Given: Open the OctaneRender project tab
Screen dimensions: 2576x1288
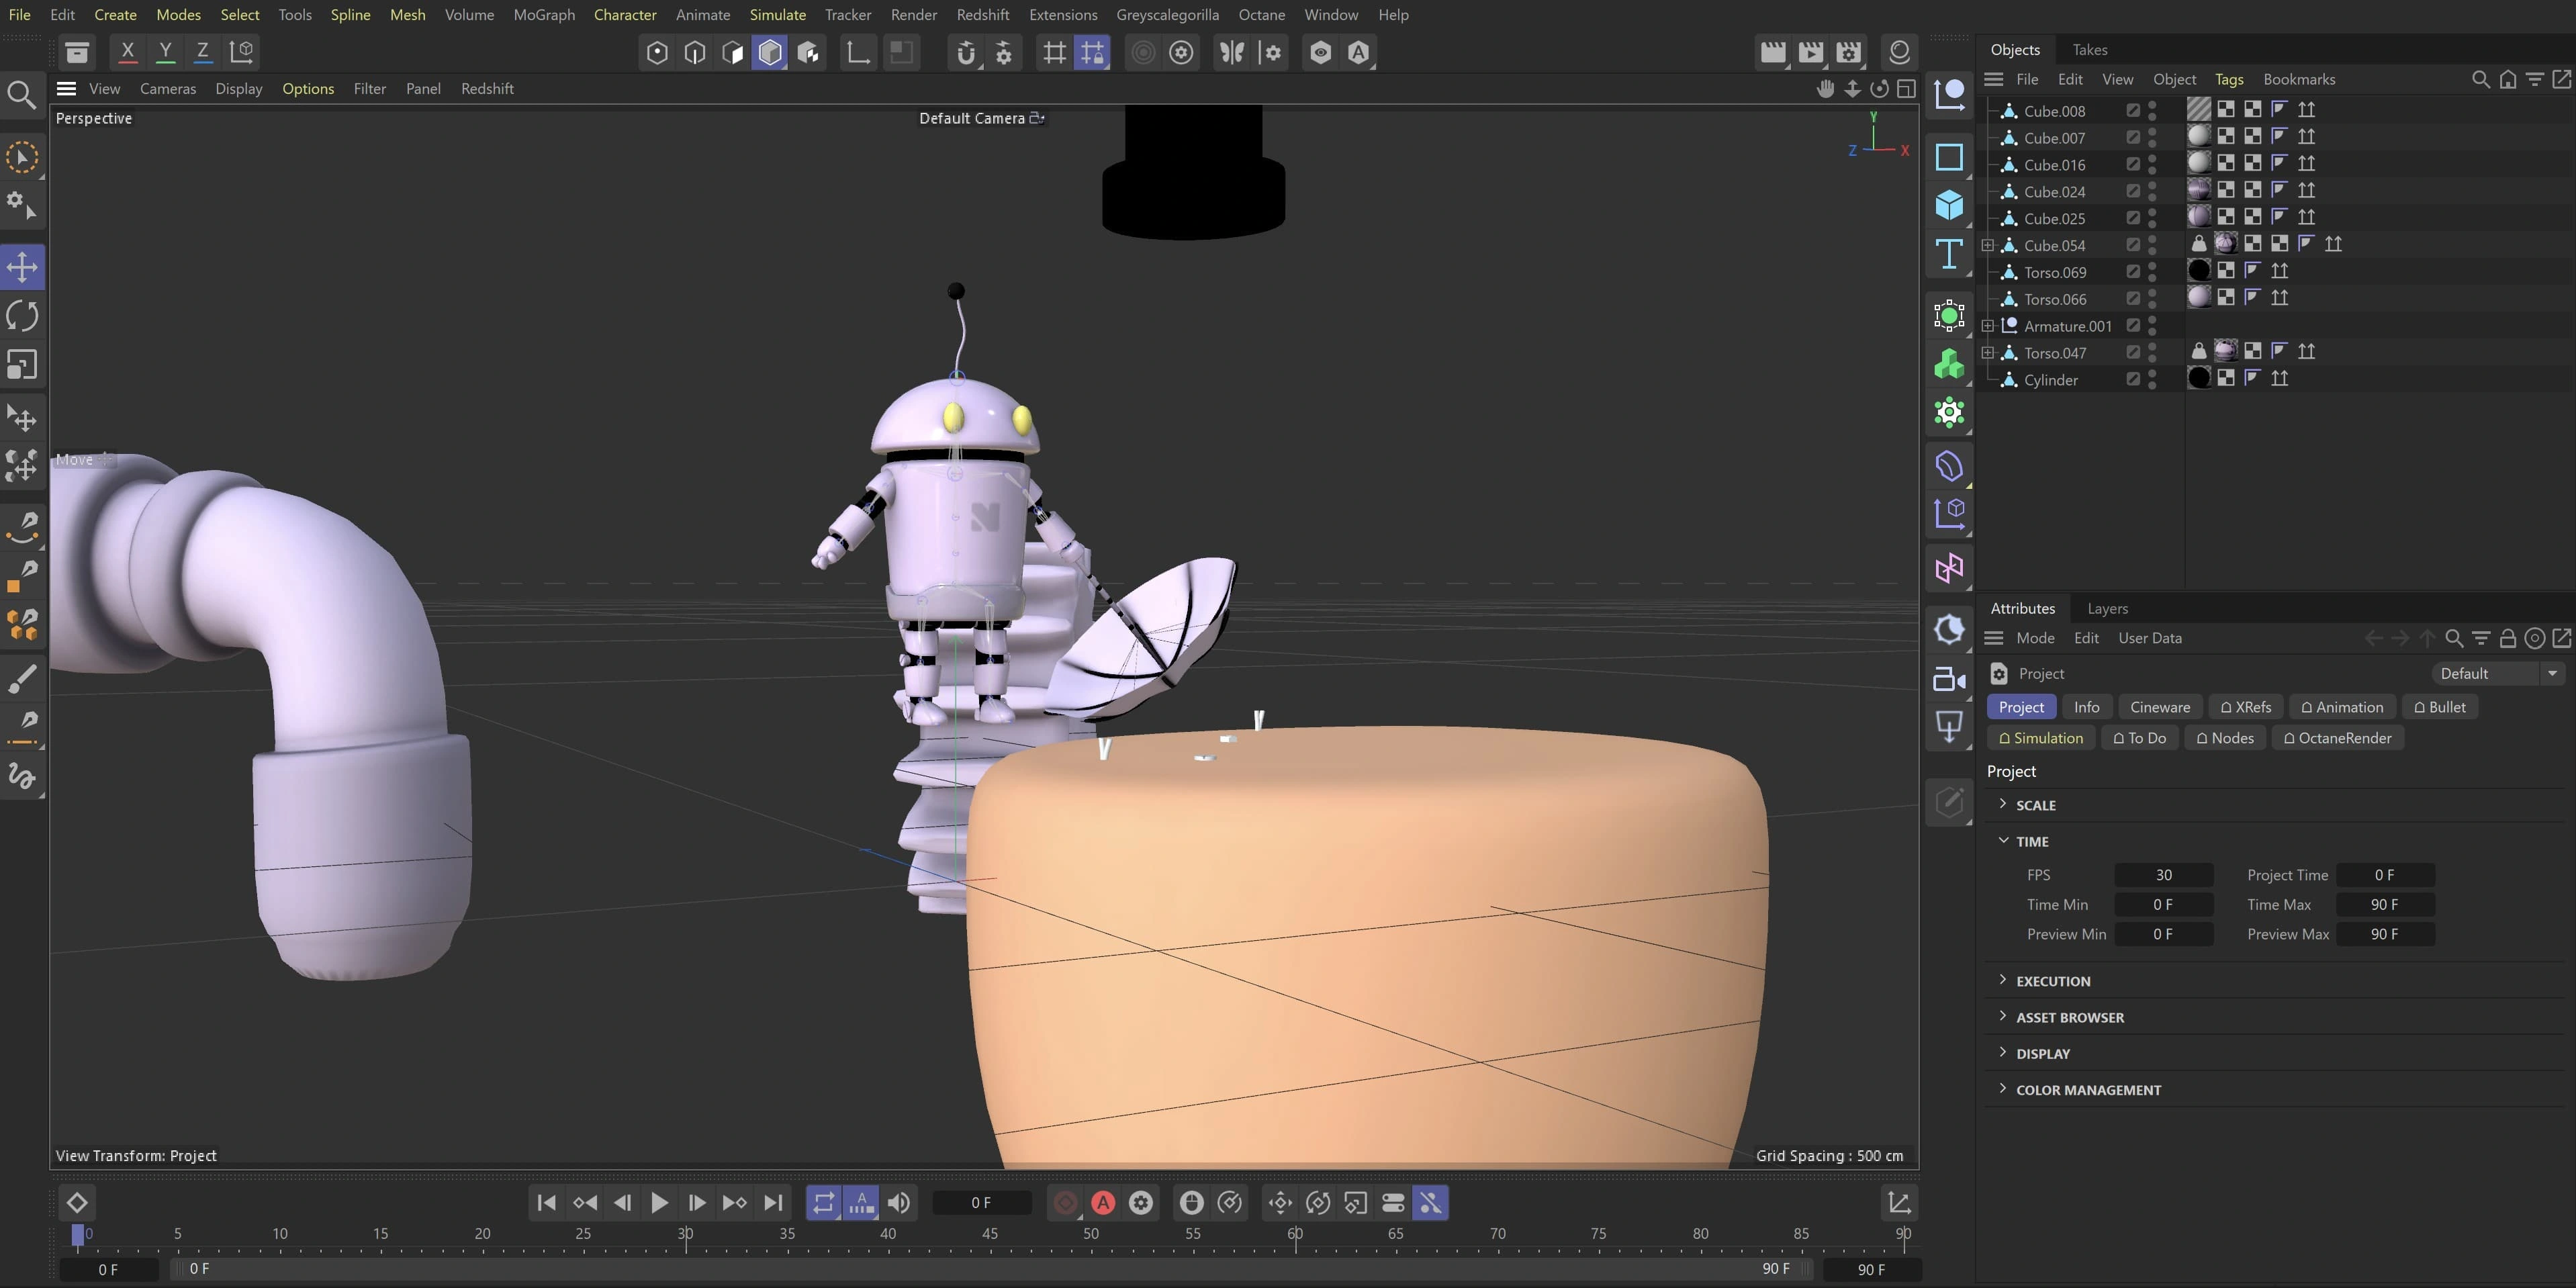Looking at the screenshot, I should click(2337, 738).
